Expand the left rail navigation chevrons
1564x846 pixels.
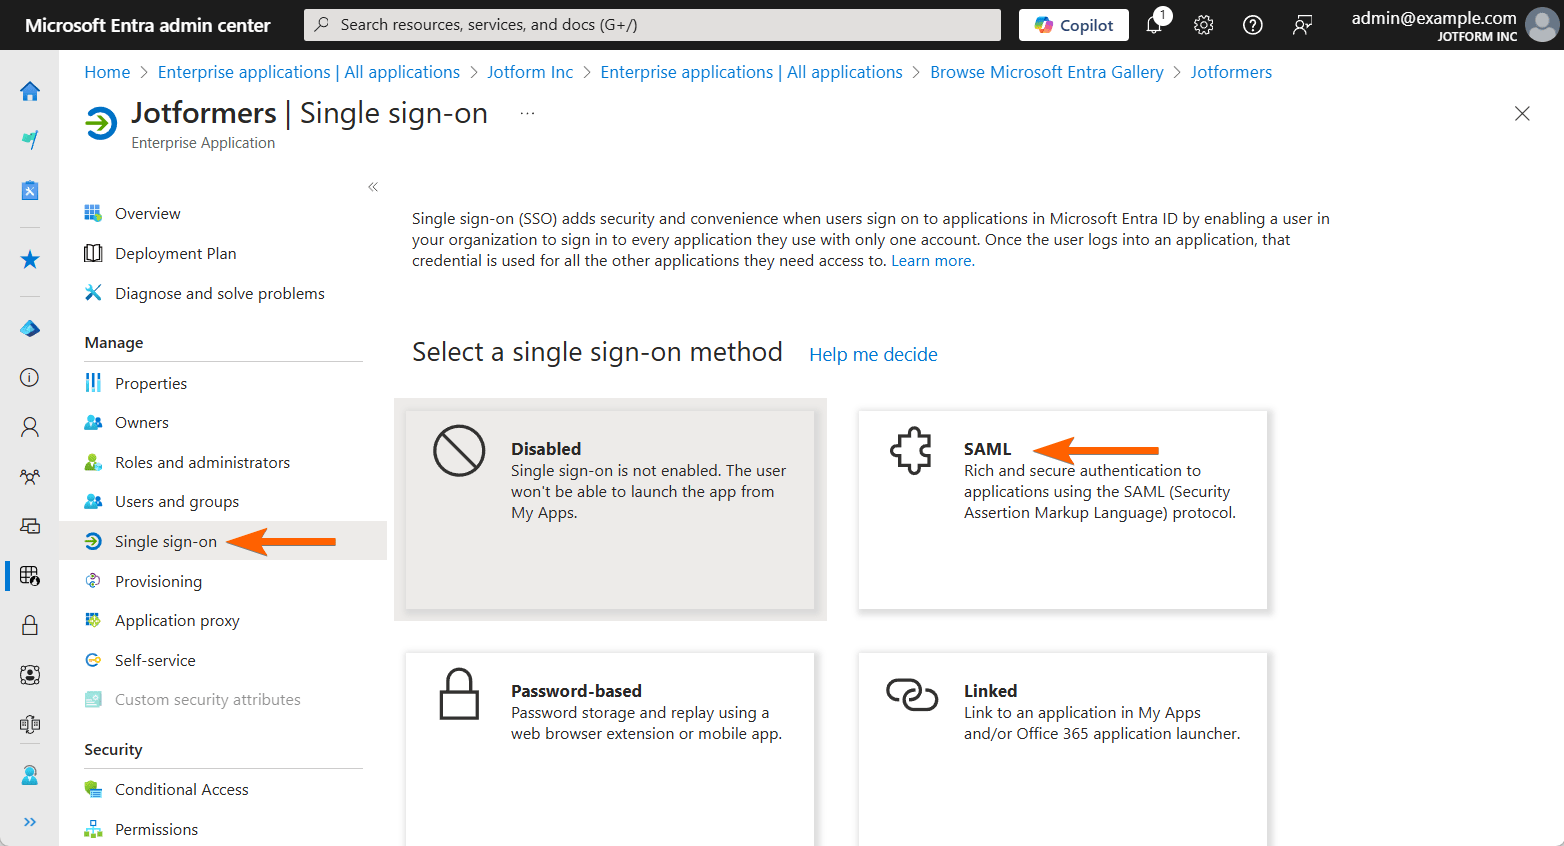30,822
